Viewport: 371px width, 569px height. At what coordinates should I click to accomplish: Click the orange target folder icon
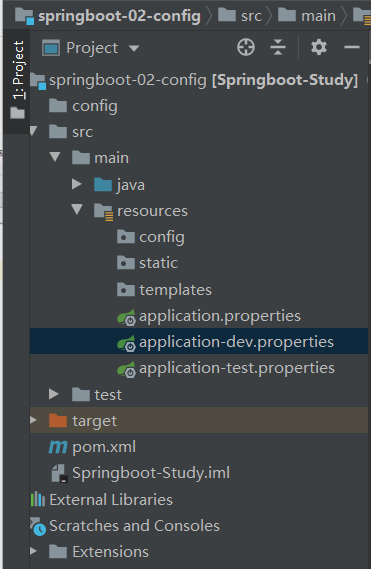pyautogui.click(x=58, y=421)
